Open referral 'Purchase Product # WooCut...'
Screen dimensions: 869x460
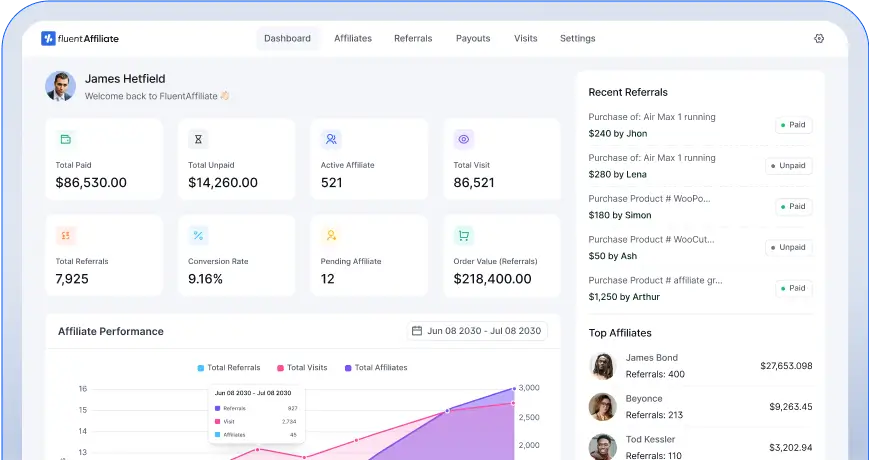[x=651, y=239]
